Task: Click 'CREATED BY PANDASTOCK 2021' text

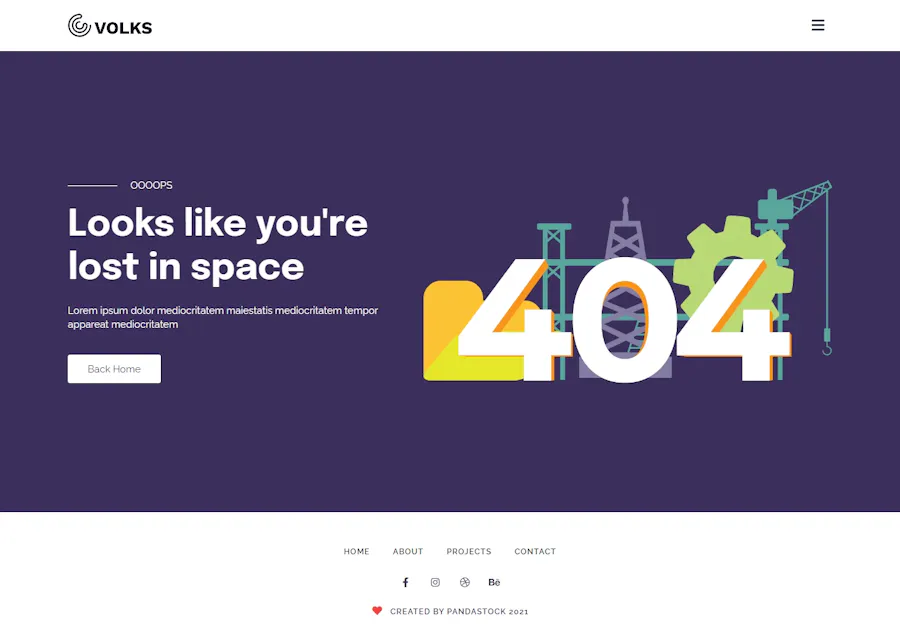Action: (x=459, y=612)
